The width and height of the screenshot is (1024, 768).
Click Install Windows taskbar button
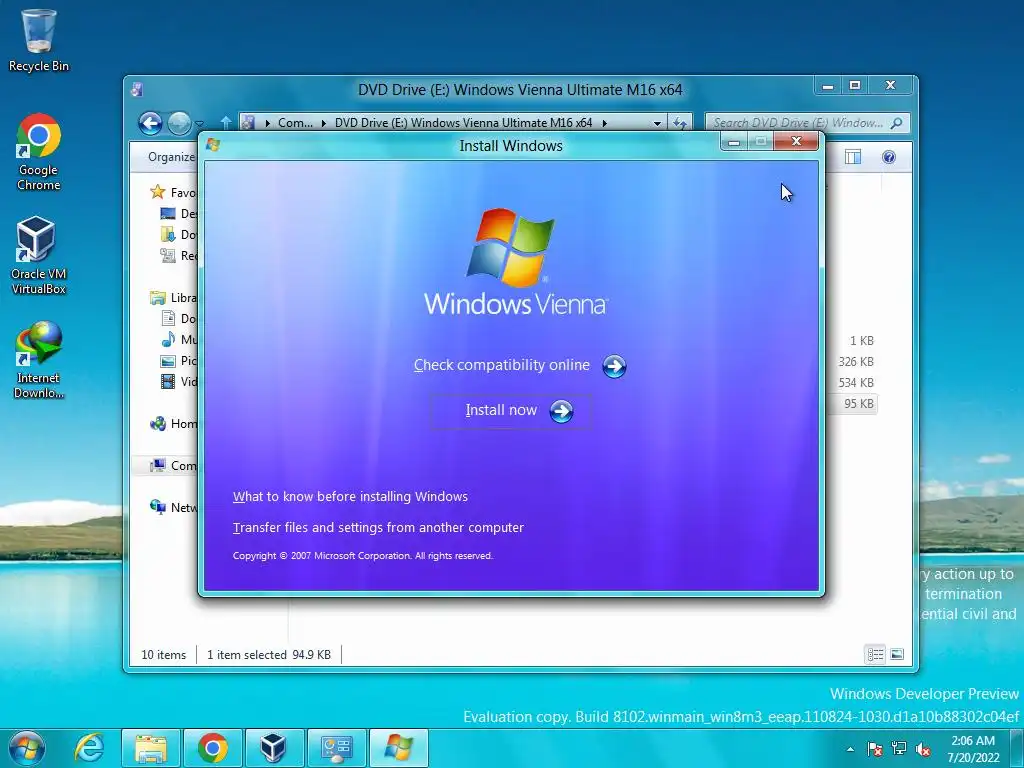pyautogui.click(x=398, y=748)
